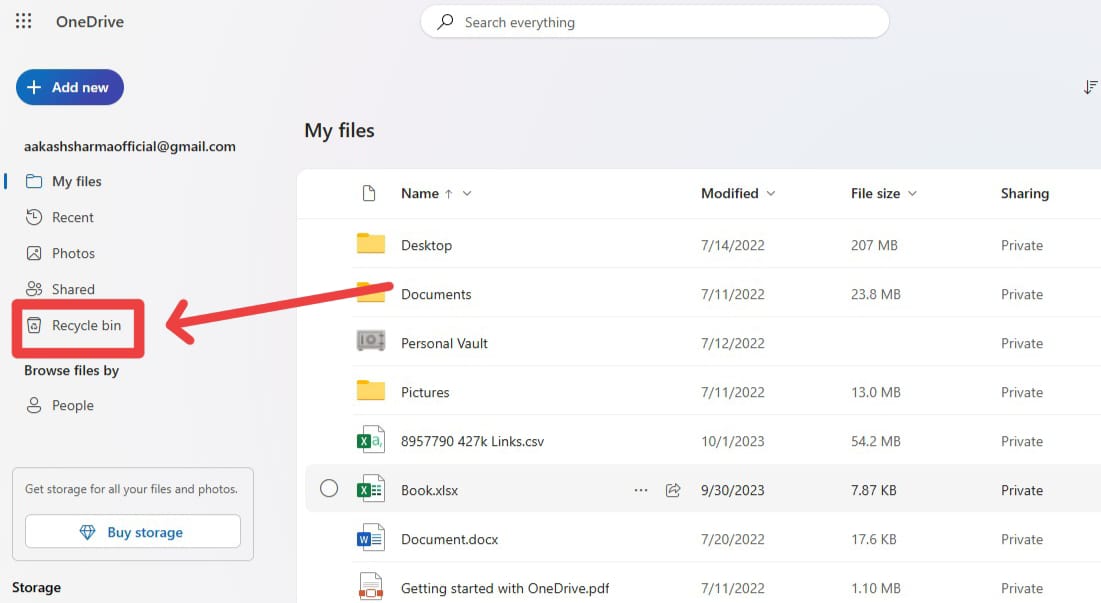Screen dimensions: 1101x603
Task: Click the Buy storage button
Action: [x=133, y=531]
